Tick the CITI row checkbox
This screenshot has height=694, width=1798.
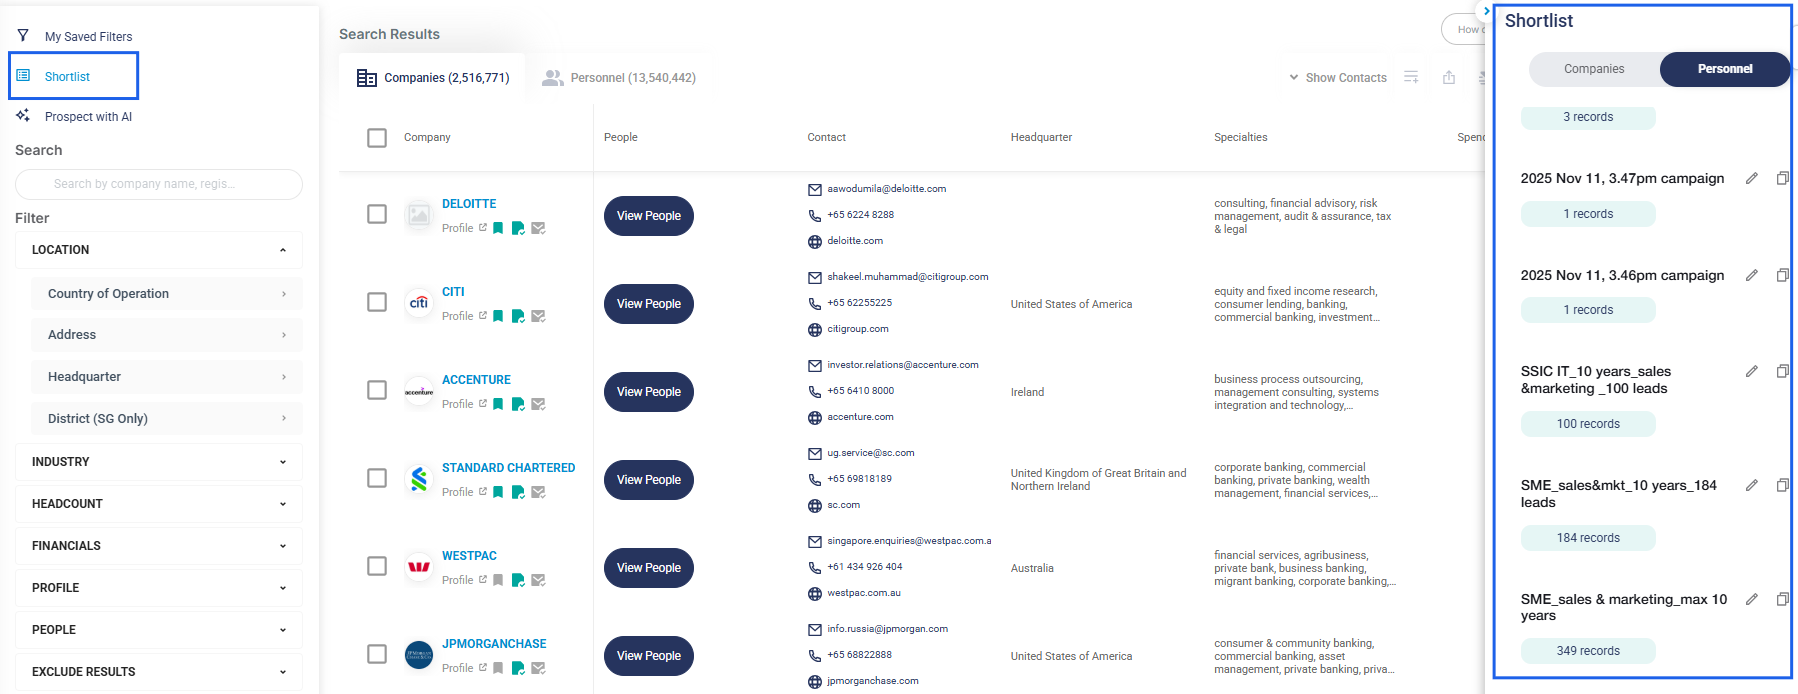(x=377, y=302)
